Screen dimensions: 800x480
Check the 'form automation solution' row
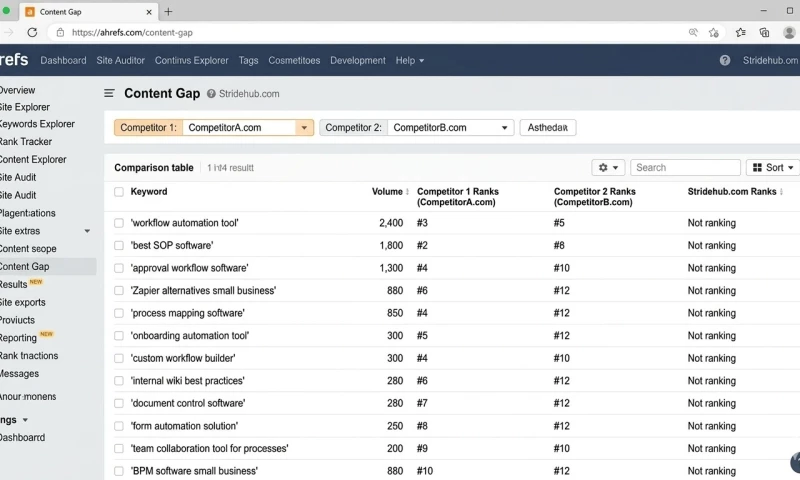(x=119, y=426)
